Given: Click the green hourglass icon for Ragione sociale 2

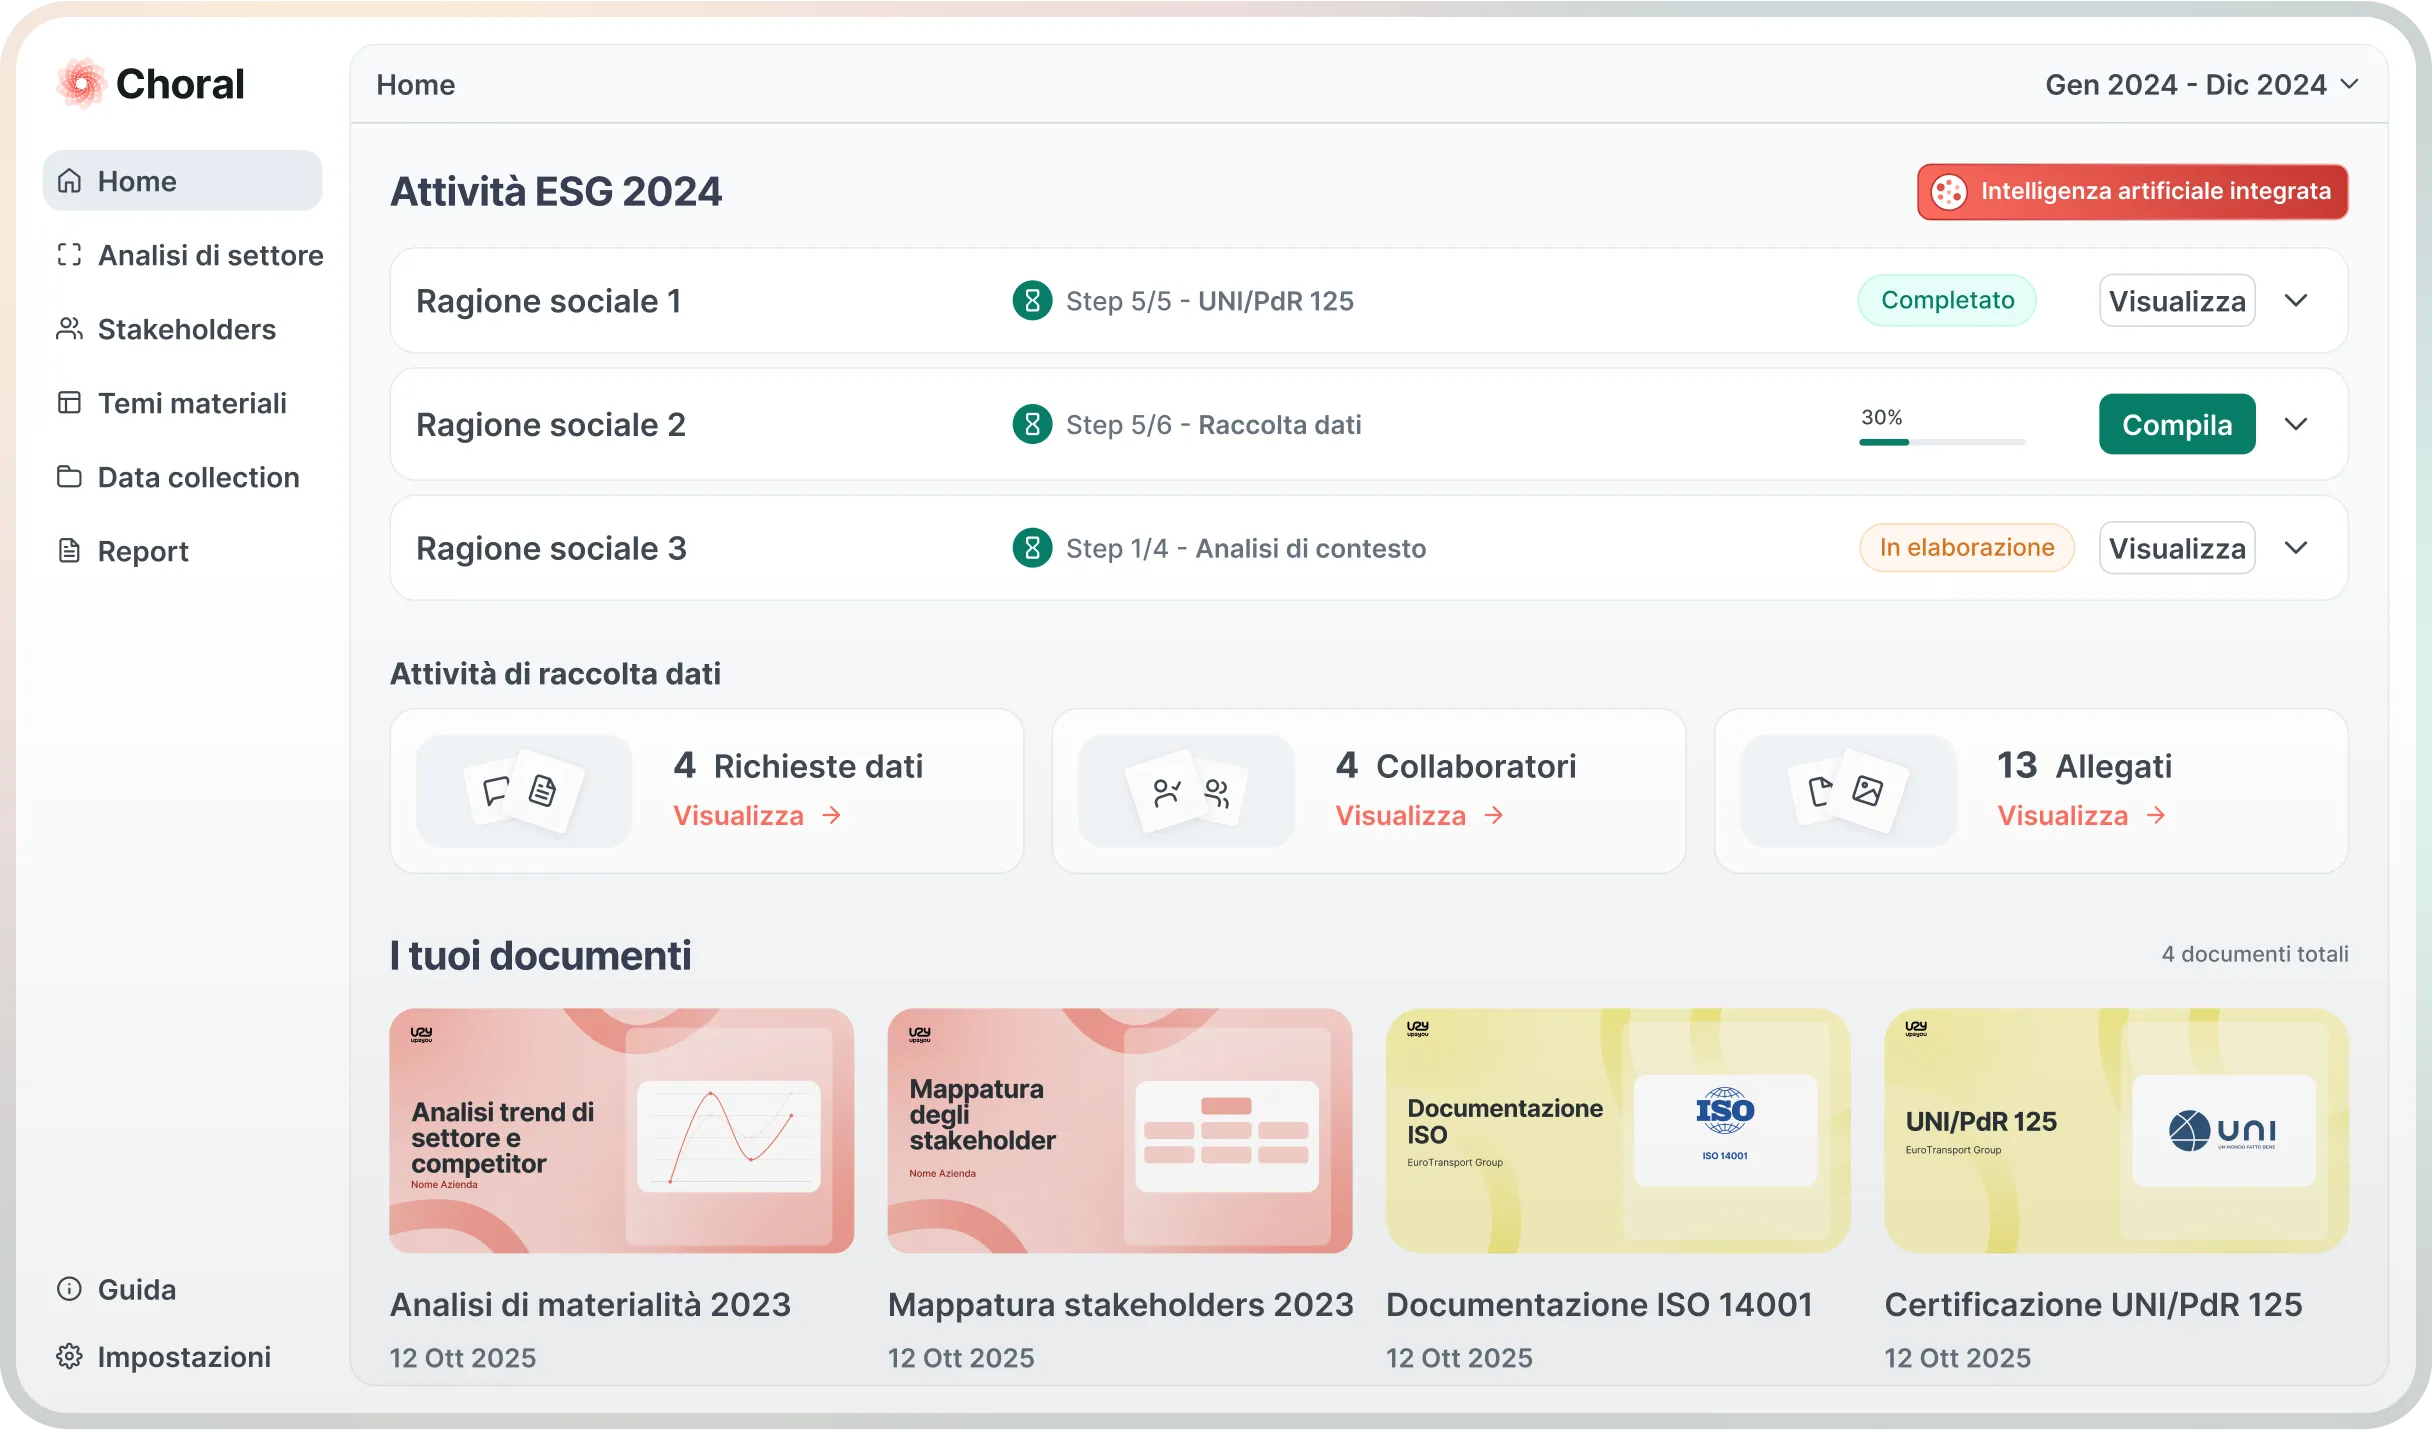Looking at the screenshot, I should coord(1032,425).
